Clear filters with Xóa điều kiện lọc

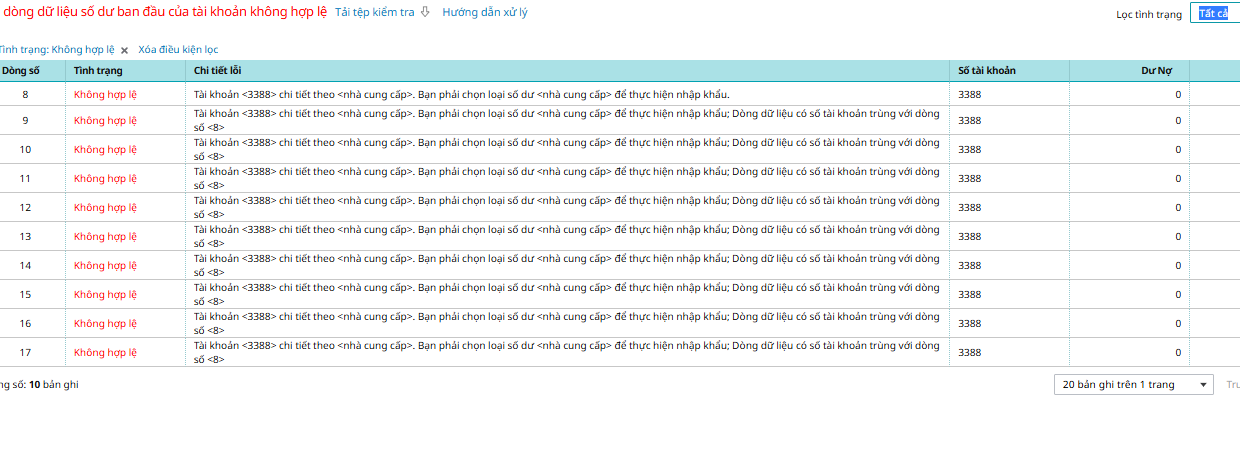pos(178,49)
